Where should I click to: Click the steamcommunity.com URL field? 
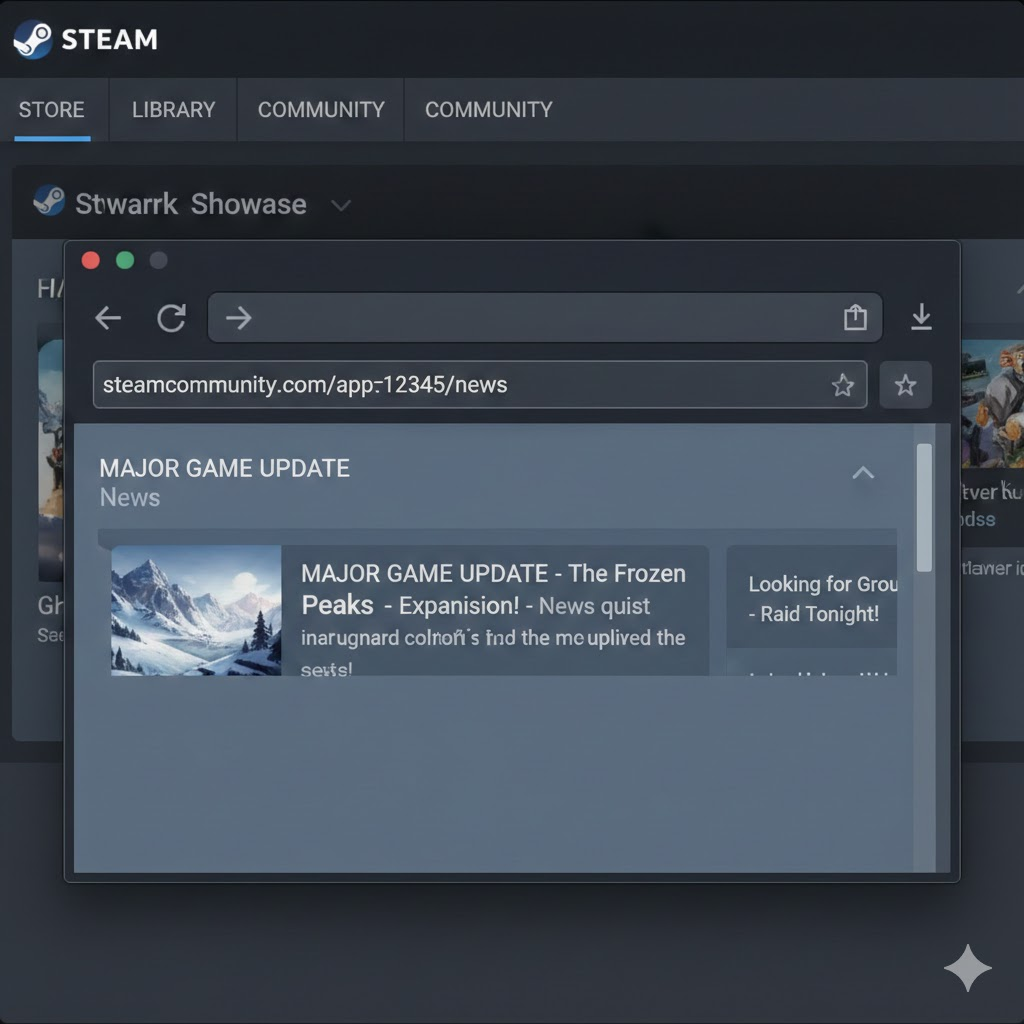[x=460, y=385]
